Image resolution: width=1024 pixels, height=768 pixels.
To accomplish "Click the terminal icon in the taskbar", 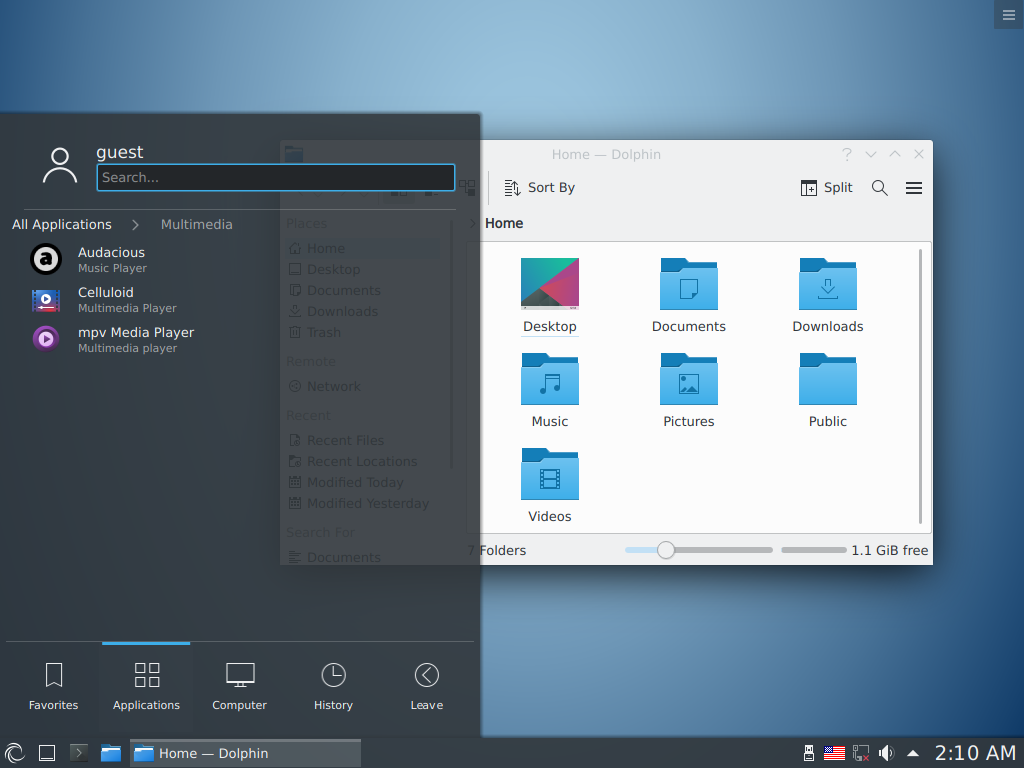I will pyautogui.click(x=78, y=753).
